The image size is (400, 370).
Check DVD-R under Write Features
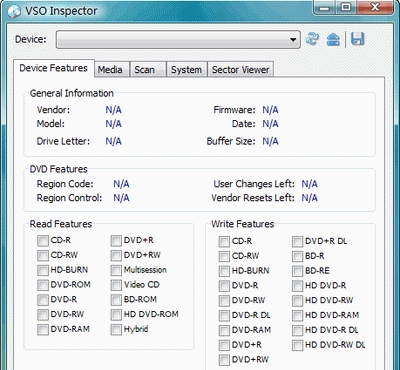tap(224, 286)
